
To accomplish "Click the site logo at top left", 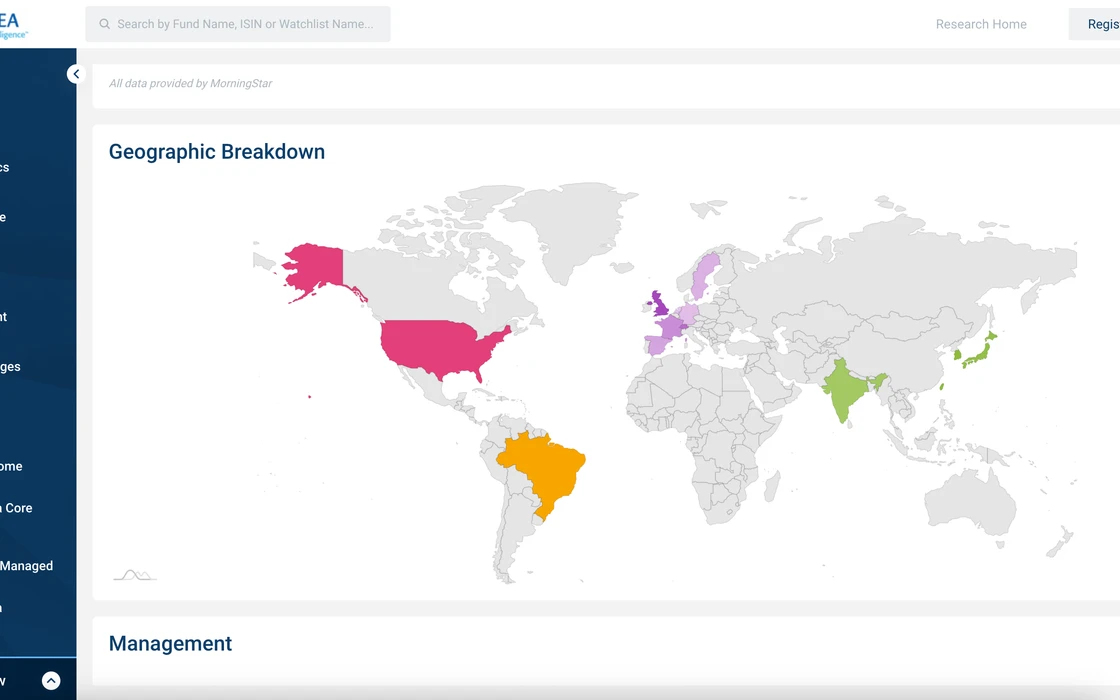I will [14, 25].
